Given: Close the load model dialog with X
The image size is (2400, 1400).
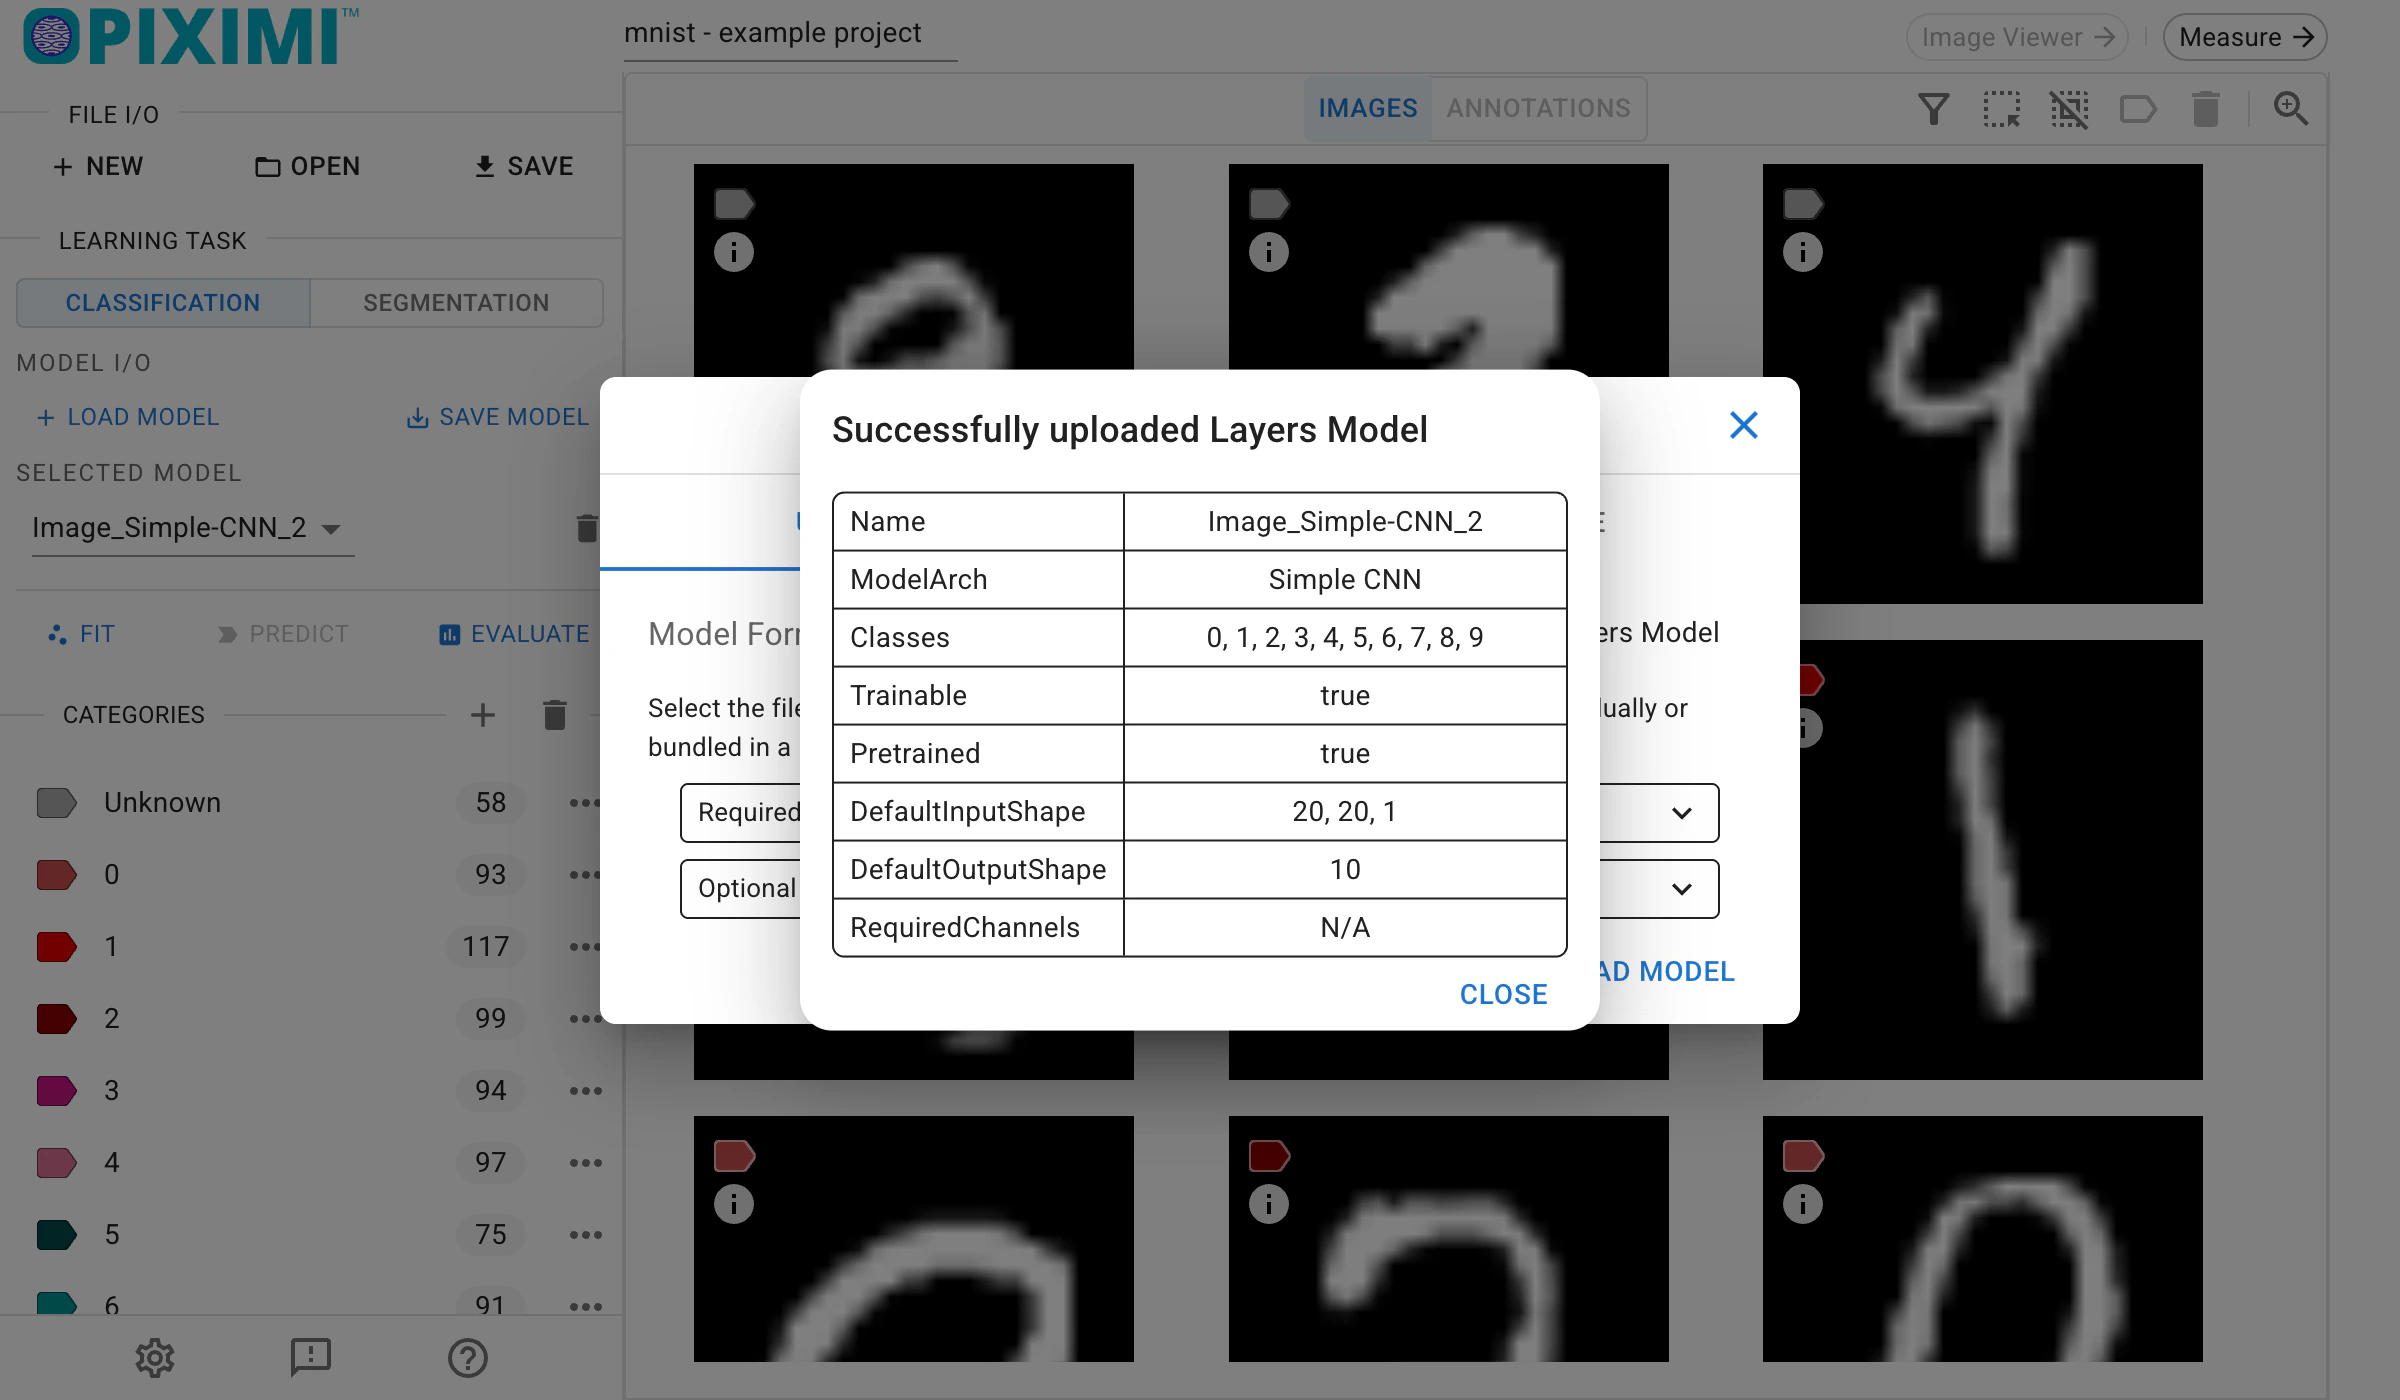Looking at the screenshot, I should pos(1744,426).
